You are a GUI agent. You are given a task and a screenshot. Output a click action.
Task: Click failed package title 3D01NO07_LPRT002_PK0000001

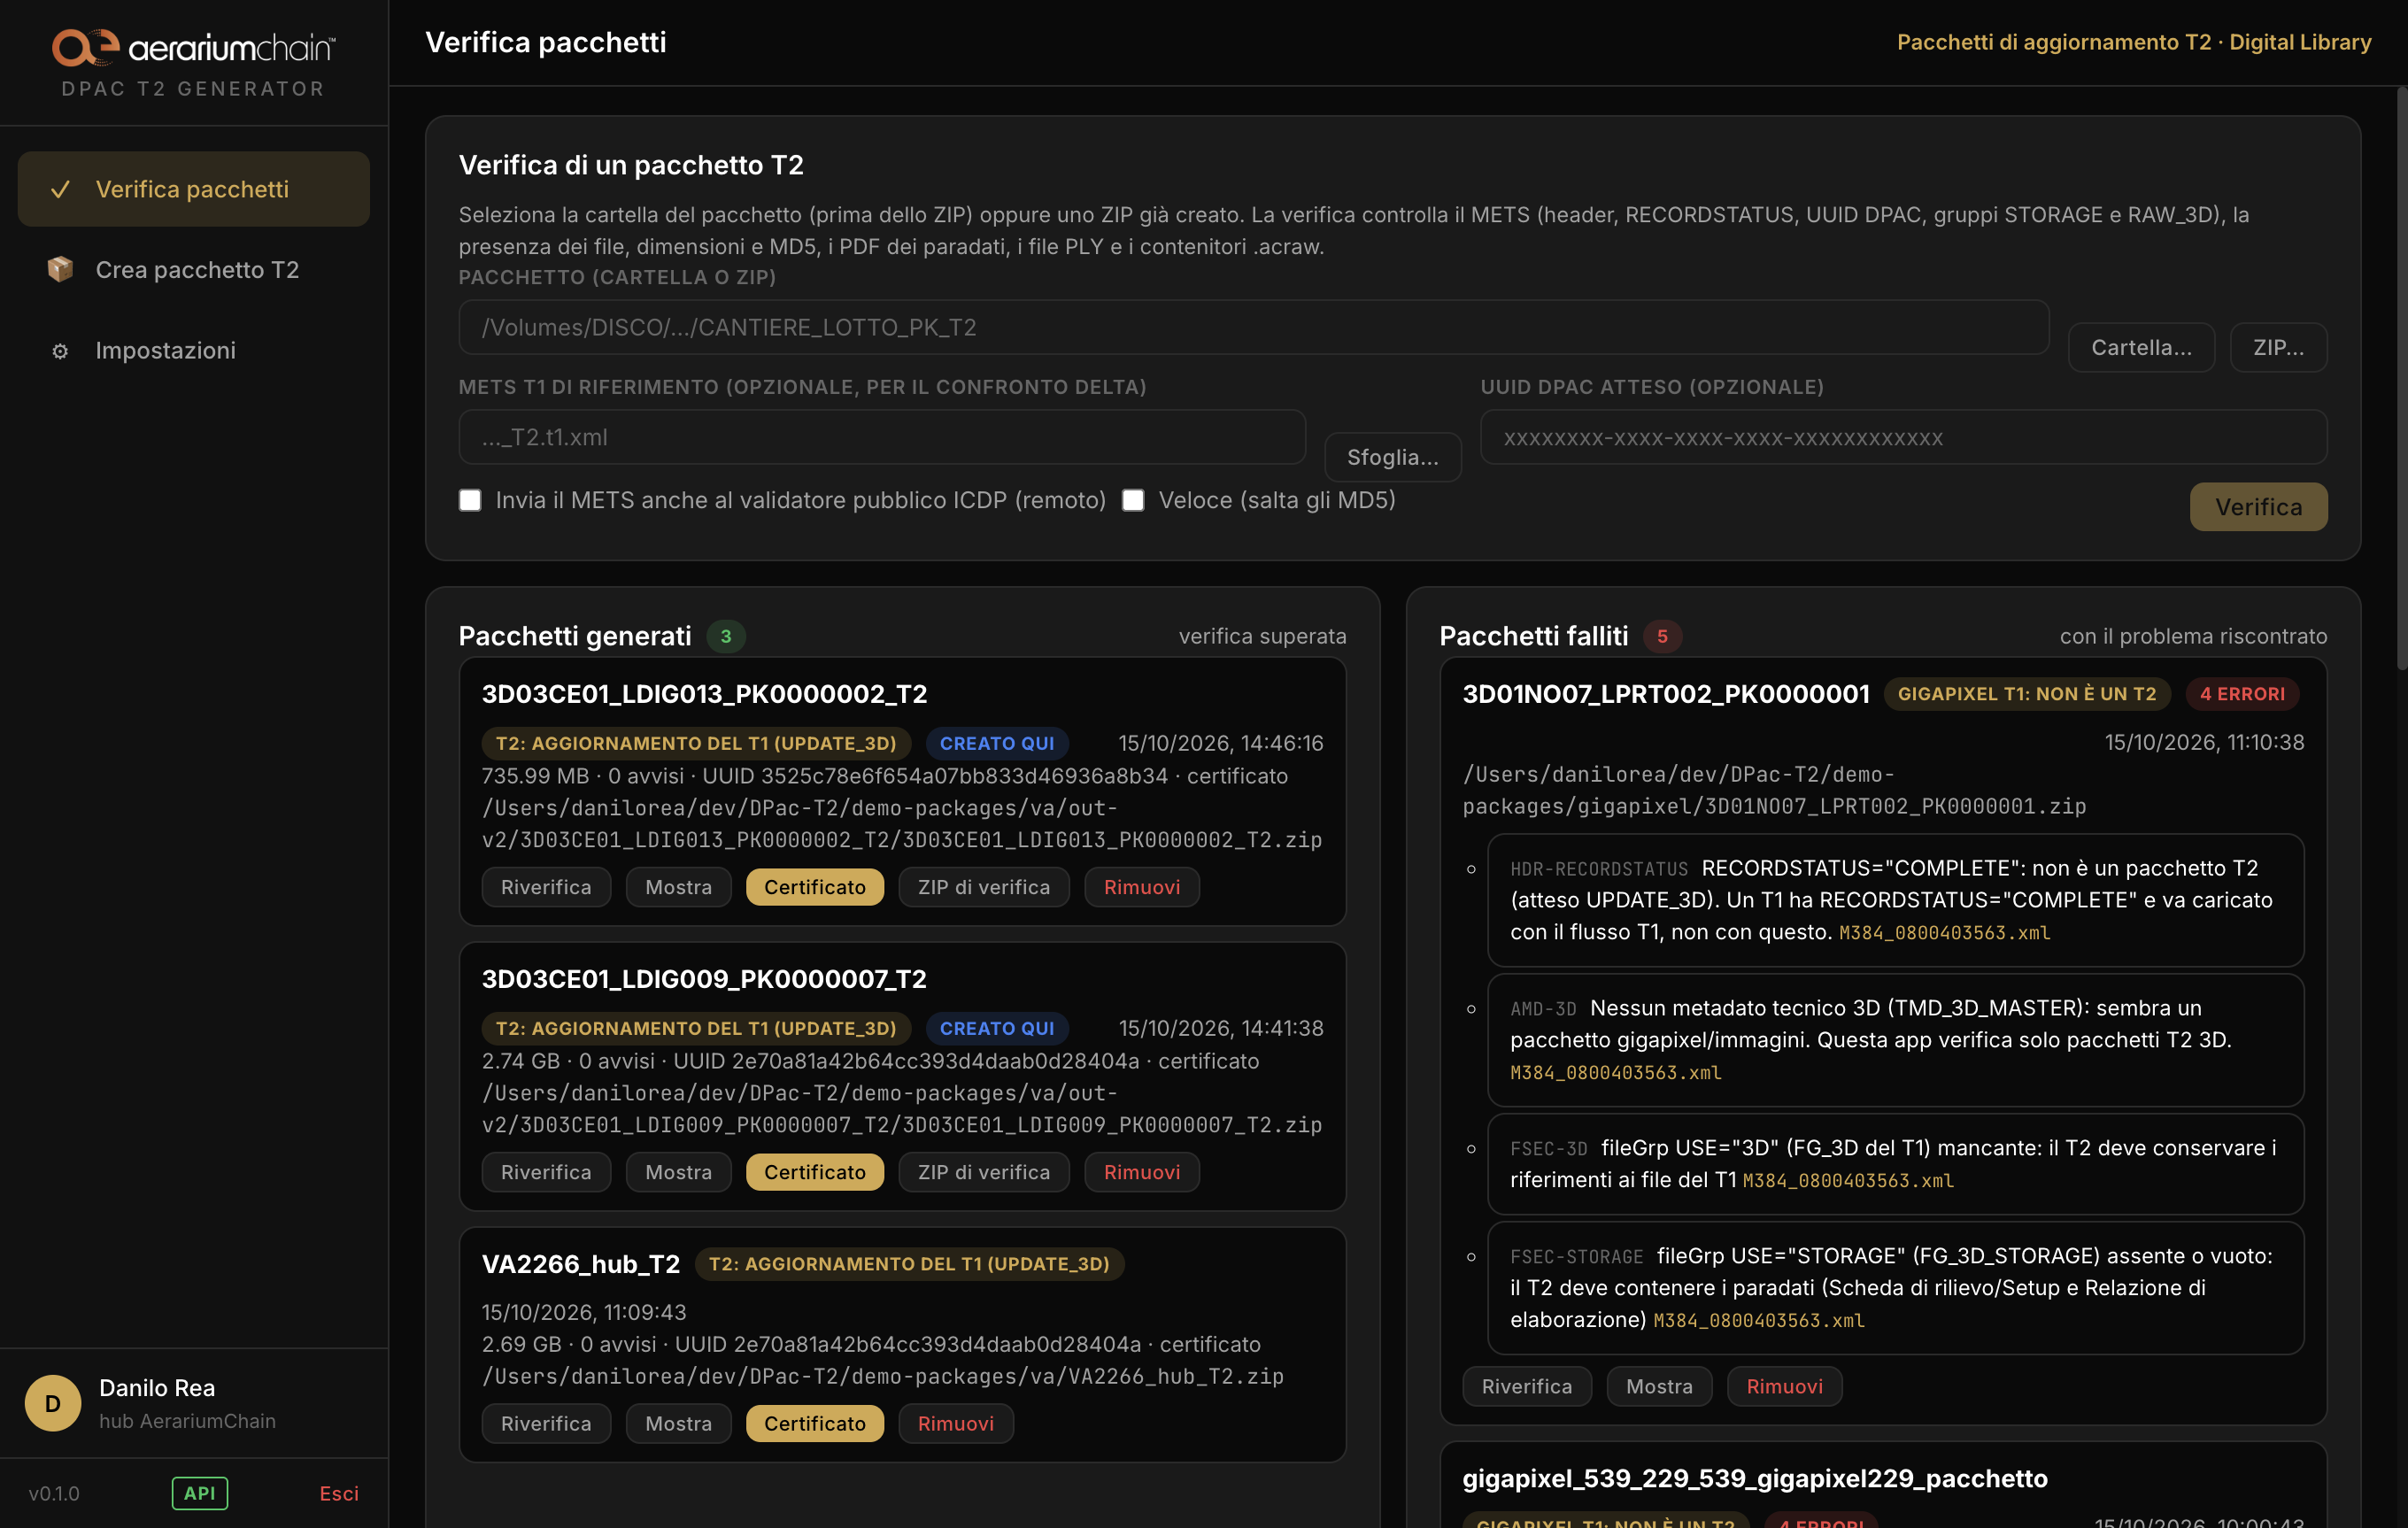pos(1666,694)
